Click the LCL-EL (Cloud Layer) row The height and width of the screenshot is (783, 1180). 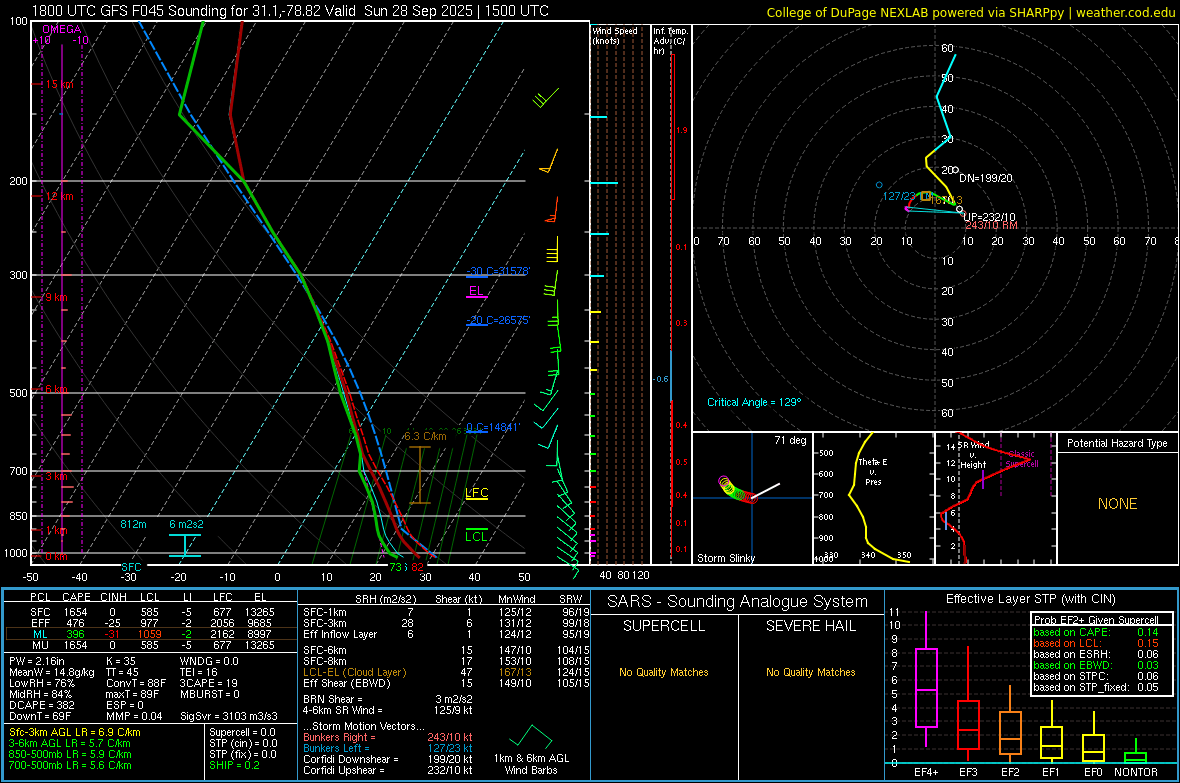click(x=446, y=672)
